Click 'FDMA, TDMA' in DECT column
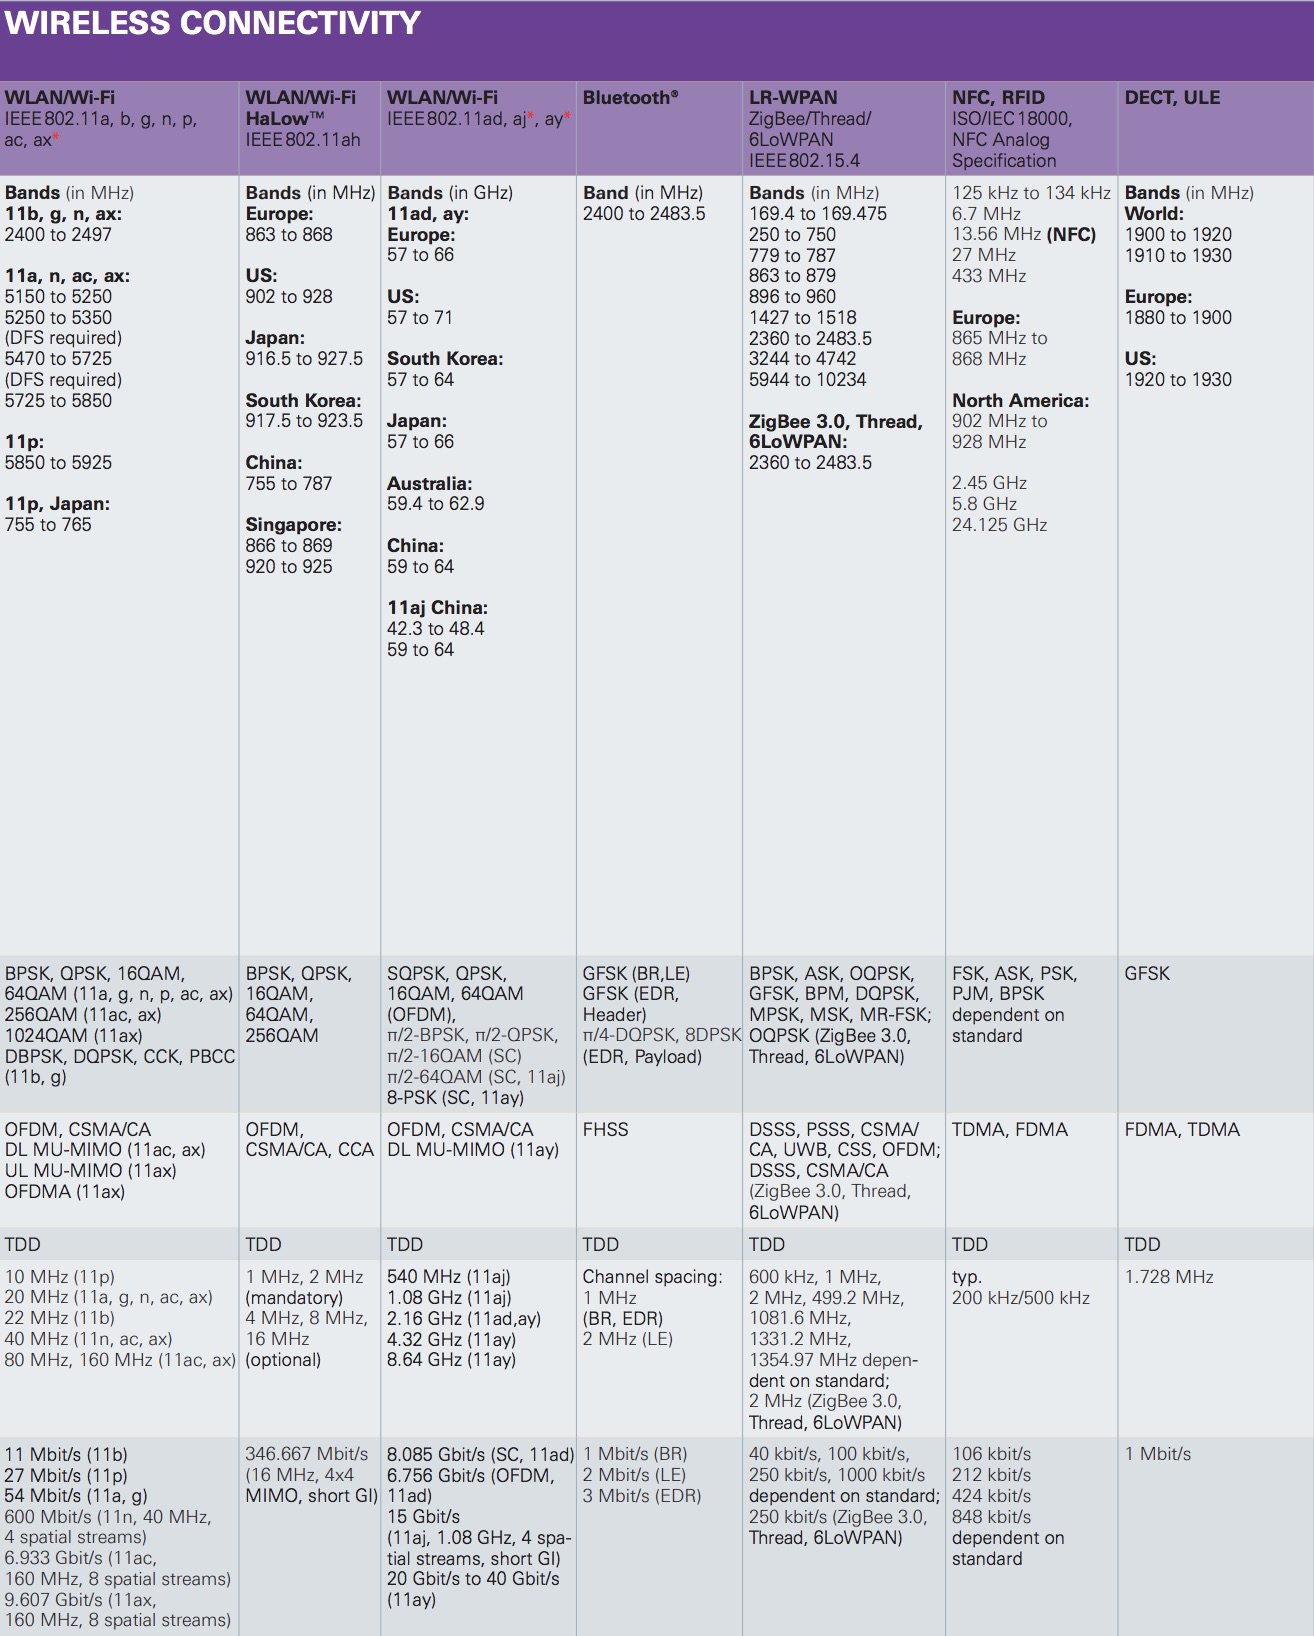 (x=1182, y=1130)
